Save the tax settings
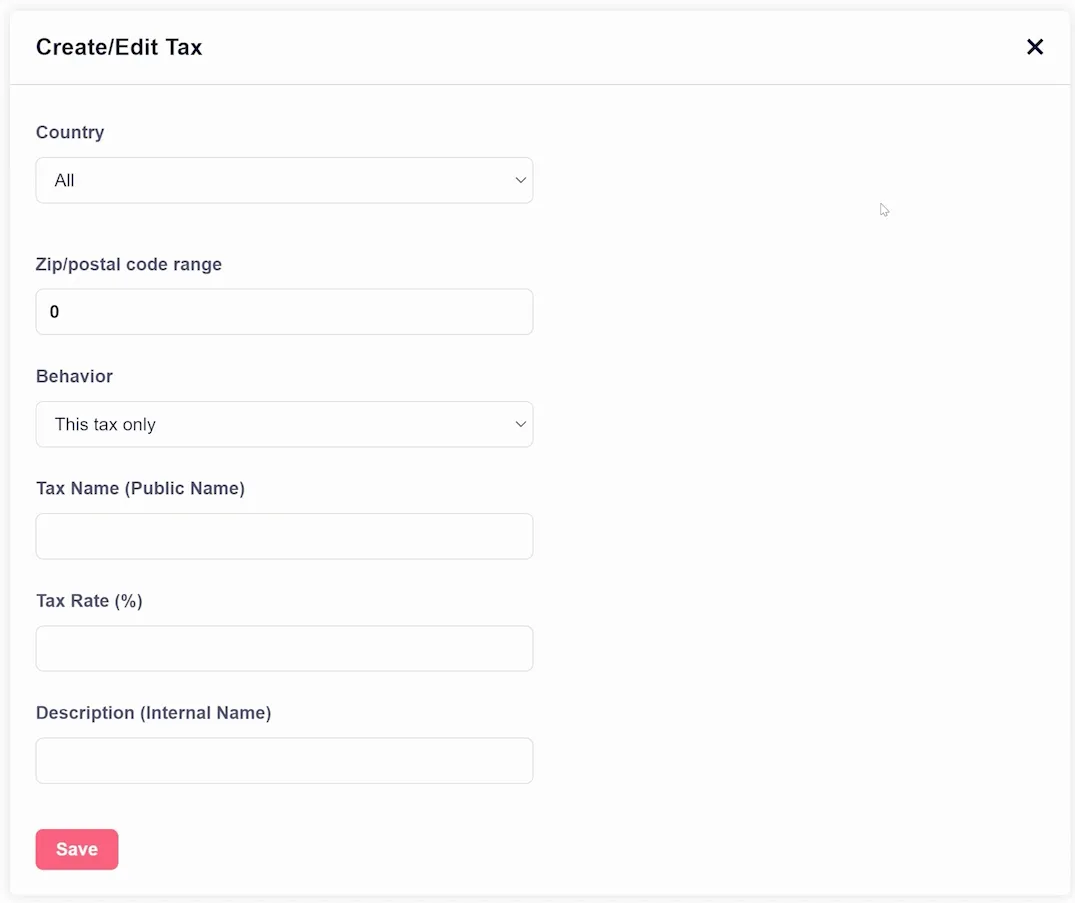The height and width of the screenshot is (903, 1075). (77, 850)
